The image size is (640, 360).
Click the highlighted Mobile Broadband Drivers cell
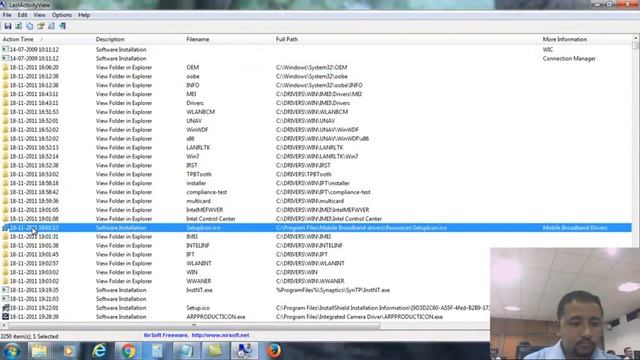(x=575, y=228)
